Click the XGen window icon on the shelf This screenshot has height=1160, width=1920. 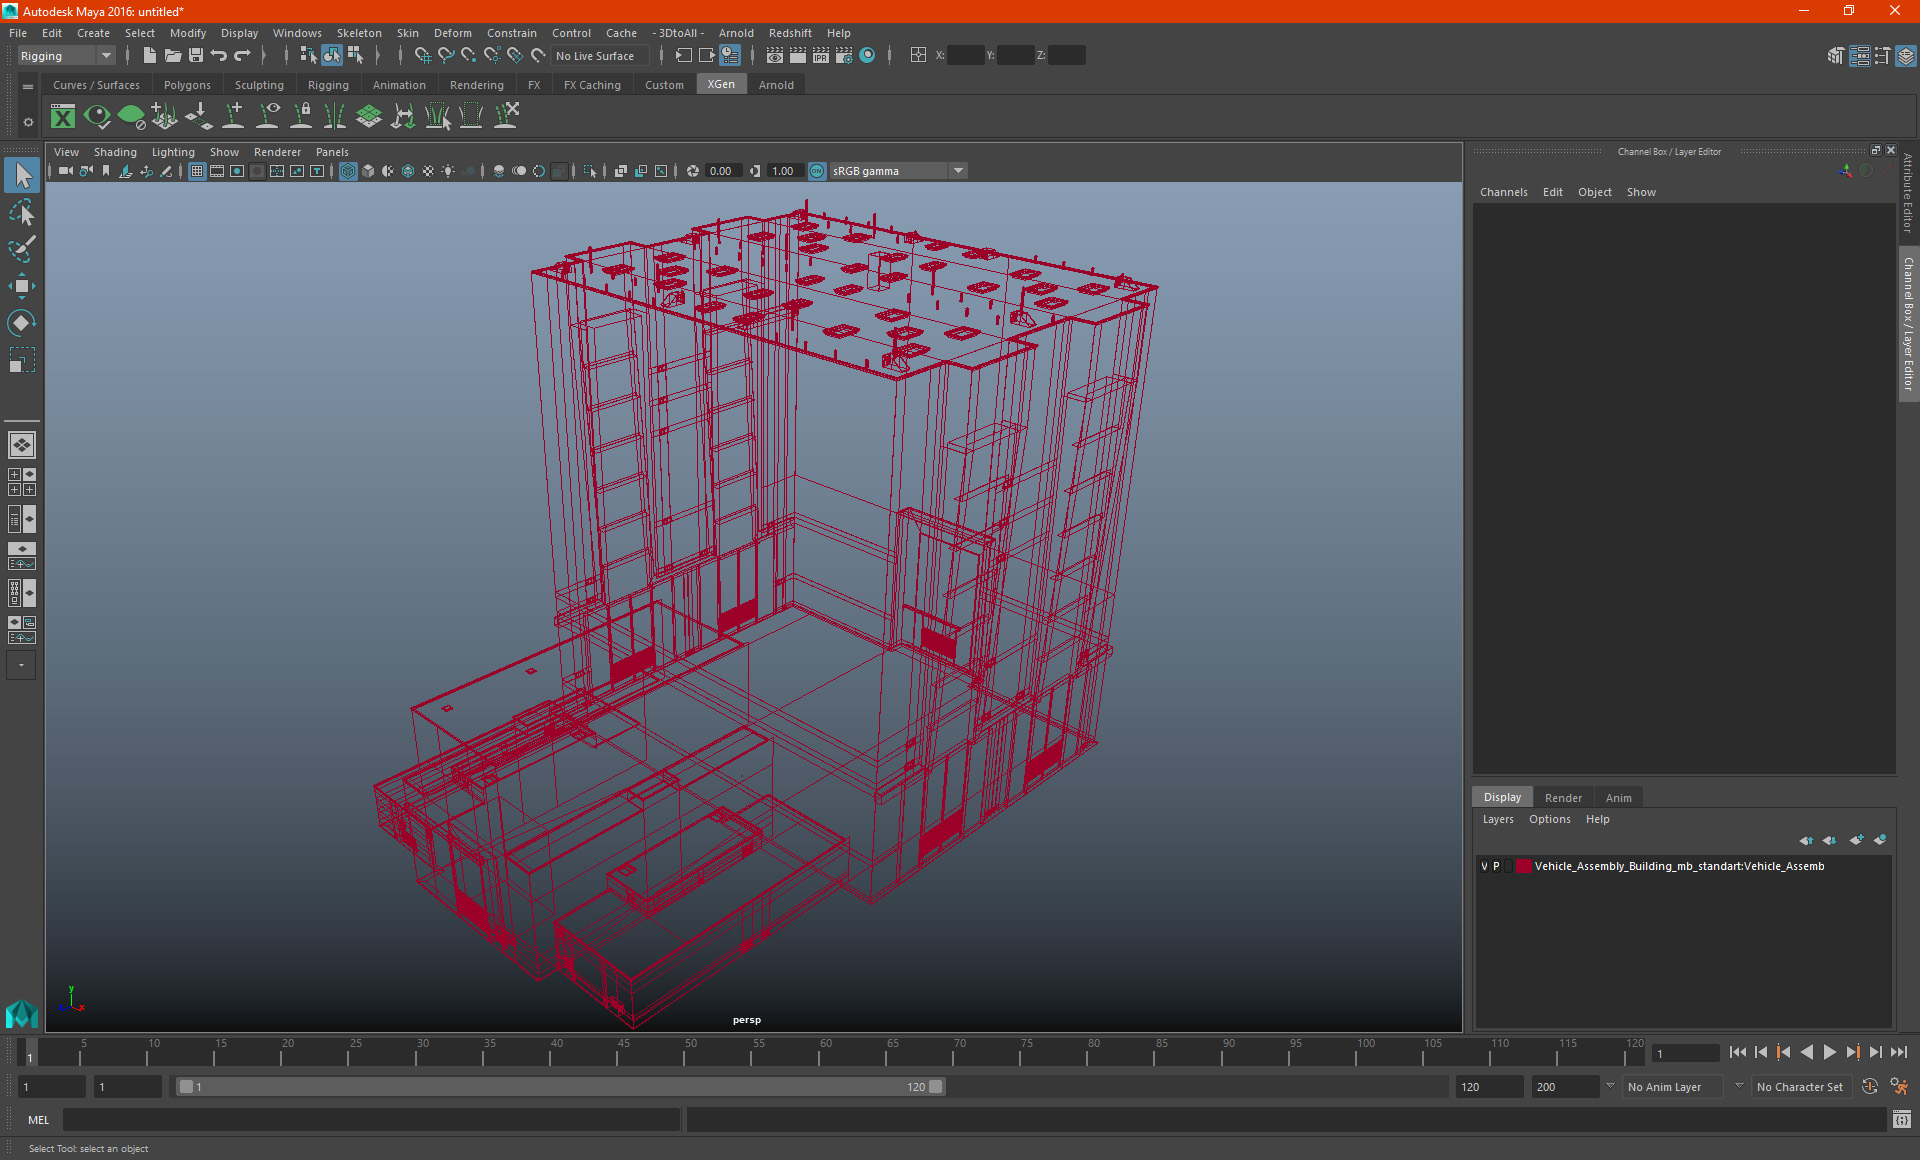tap(63, 116)
